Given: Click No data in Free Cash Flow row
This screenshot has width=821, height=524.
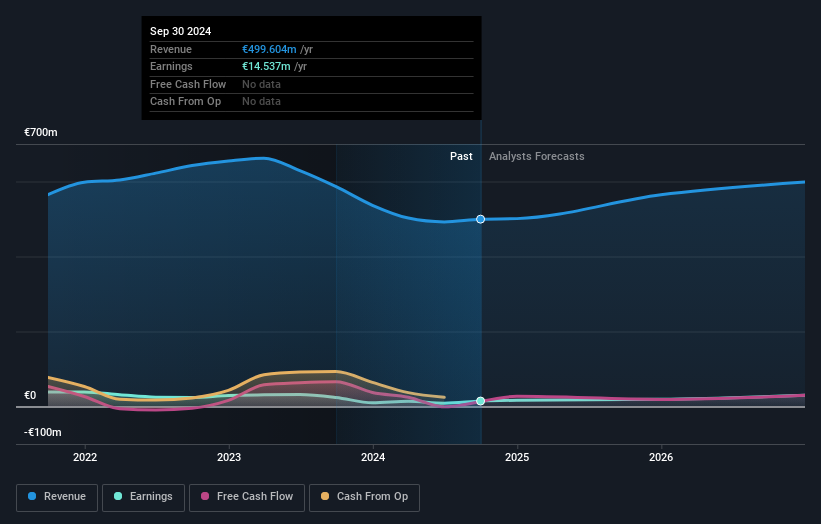Looking at the screenshot, I should pos(261,84).
